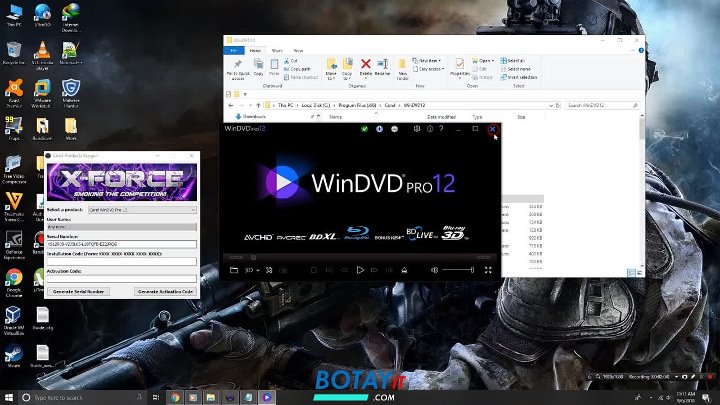Click the WinDVD playback seek bar
Screen dimensions: 720x405
pos(359,257)
